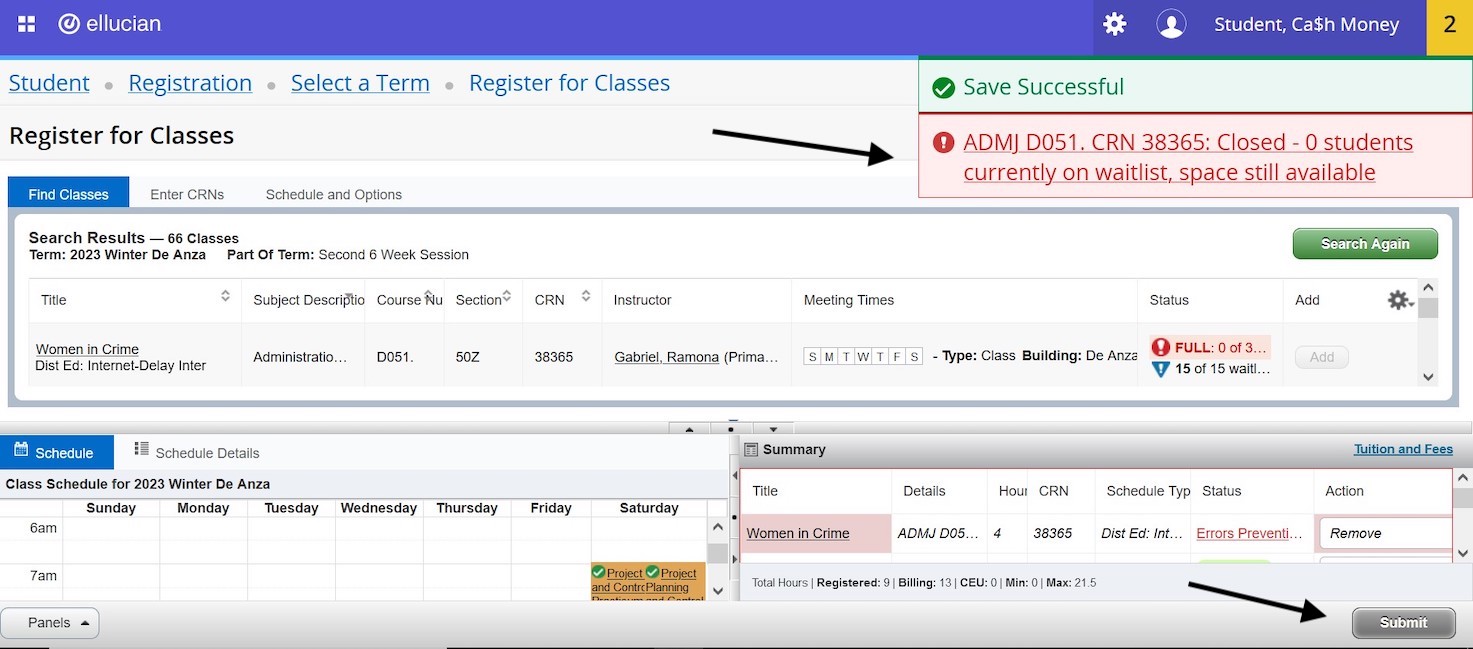Click the Summary panel icon next to its title
1473x649 pixels.
pos(751,449)
